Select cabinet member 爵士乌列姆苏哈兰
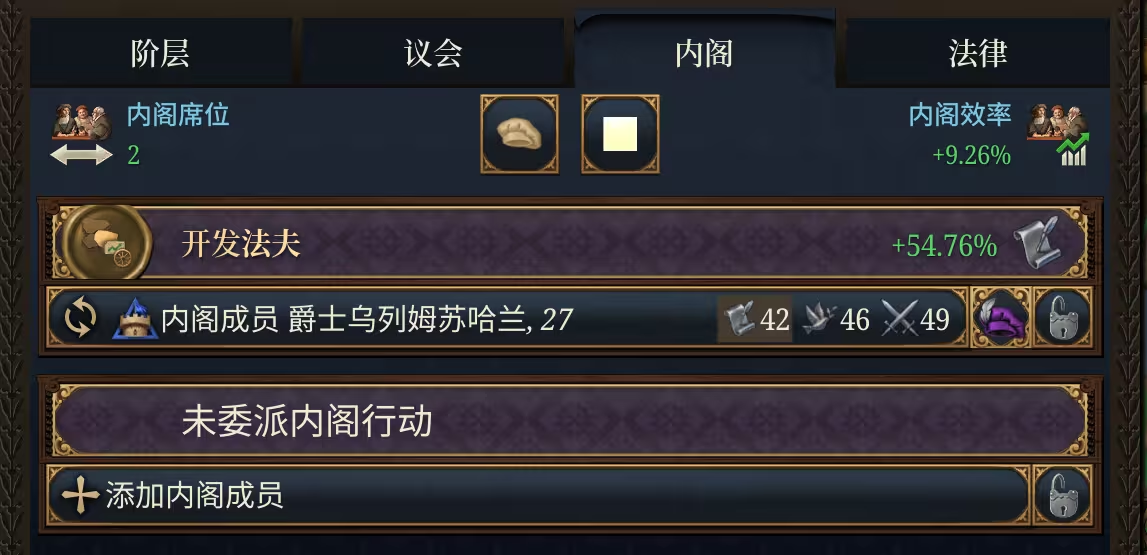The width and height of the screenshot is (1147, 555). pyautogui.click(x=420, y=320)
